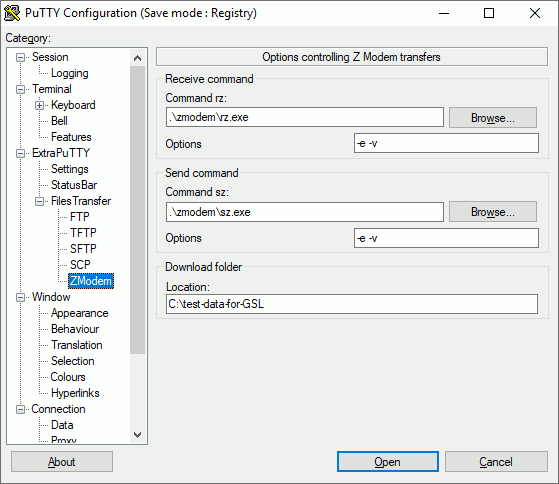Select the FilesTransfer category
559x484 pixels.
[x=81, y=201]
